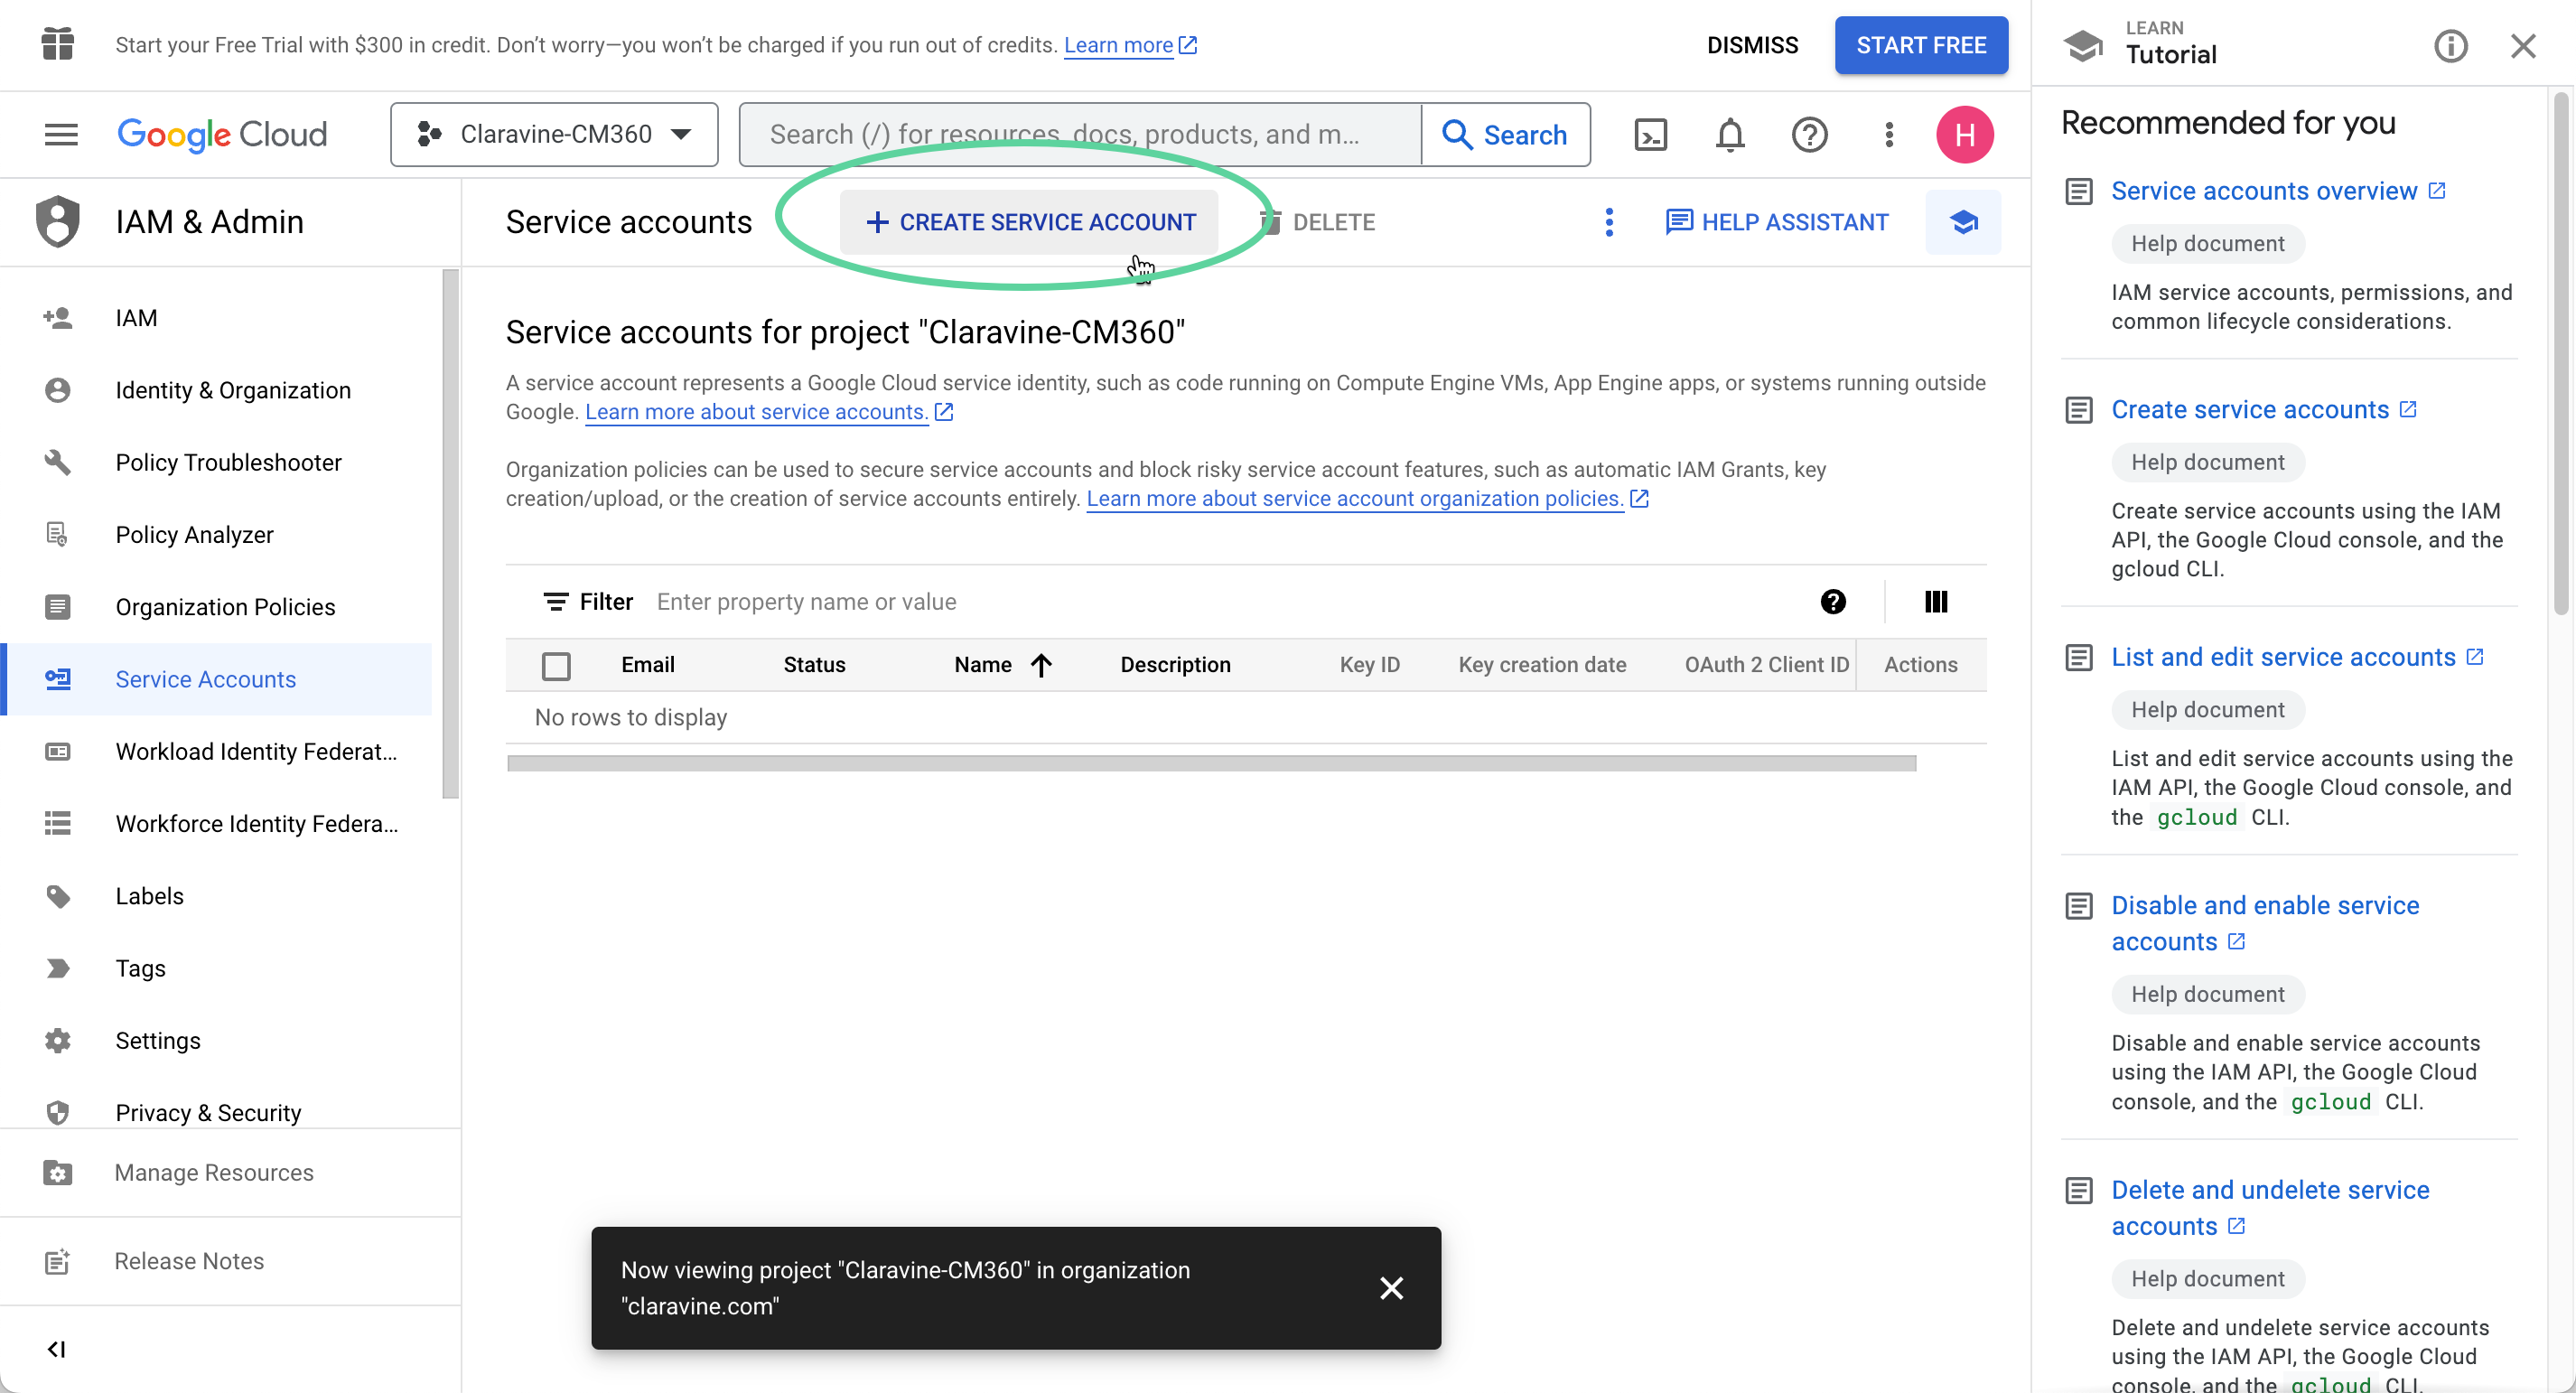Collapse the sidebar navigation panel
This screenshot has width=2576, height=1393.
57,1349
